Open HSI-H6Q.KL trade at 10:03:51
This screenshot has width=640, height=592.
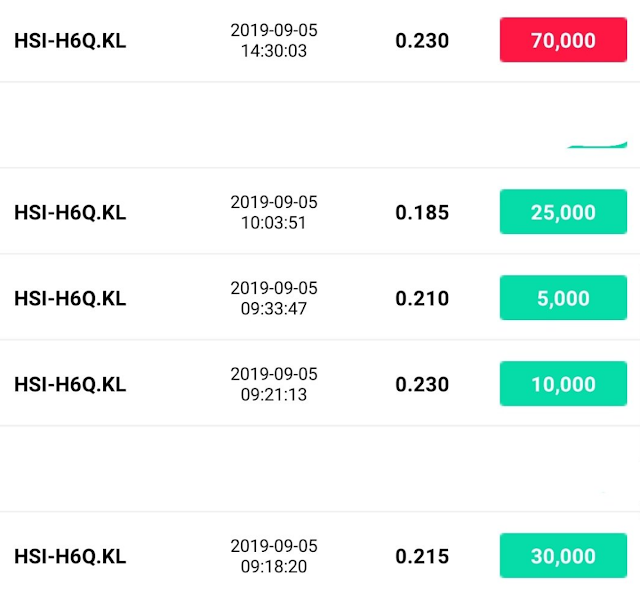click(320, 211)
